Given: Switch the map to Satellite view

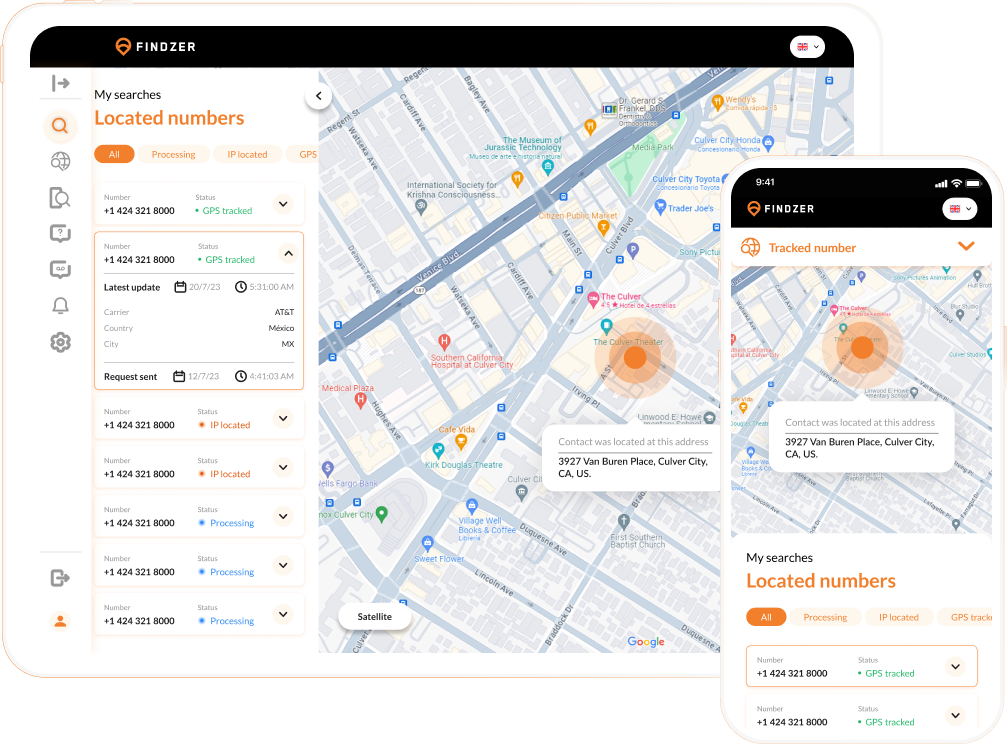Looking at the screenshot, I should tap(374, 616).
